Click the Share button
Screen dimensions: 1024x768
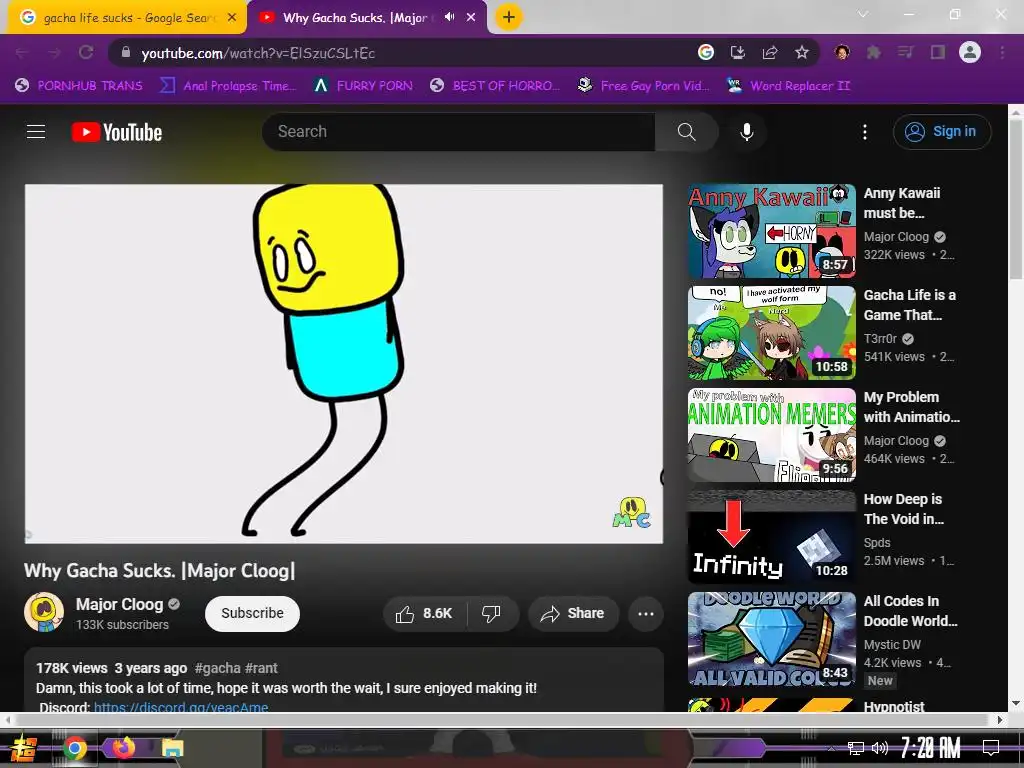tap(573, 614)
